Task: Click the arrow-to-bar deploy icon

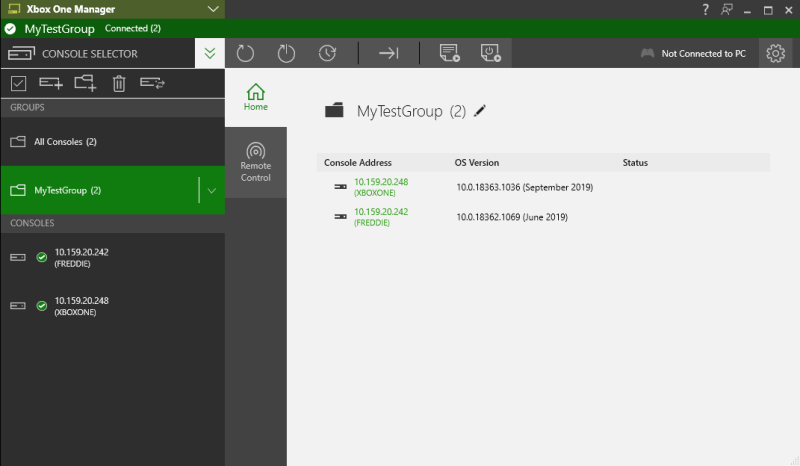Action: (389, 53)
